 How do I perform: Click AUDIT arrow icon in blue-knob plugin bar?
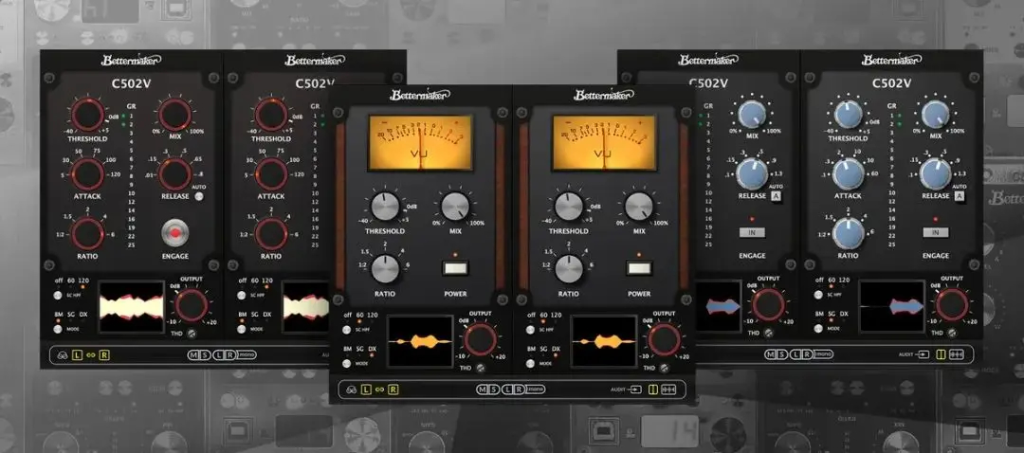923,354
